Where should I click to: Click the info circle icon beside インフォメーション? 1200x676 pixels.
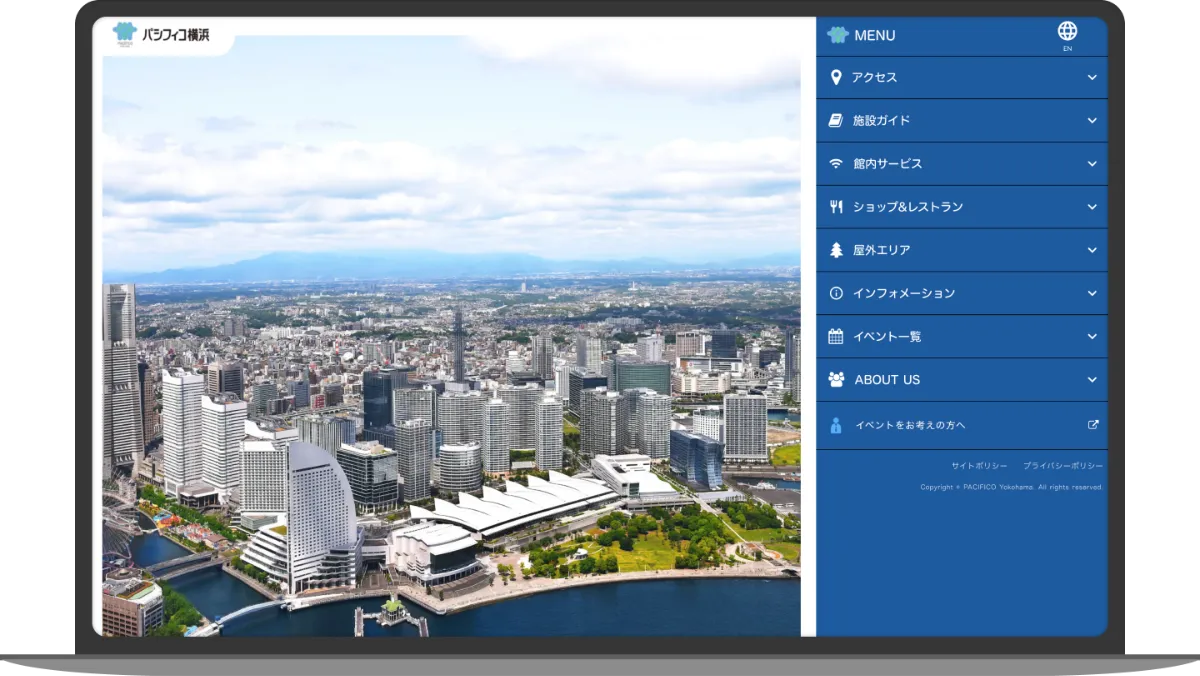[x=836, y=293]
